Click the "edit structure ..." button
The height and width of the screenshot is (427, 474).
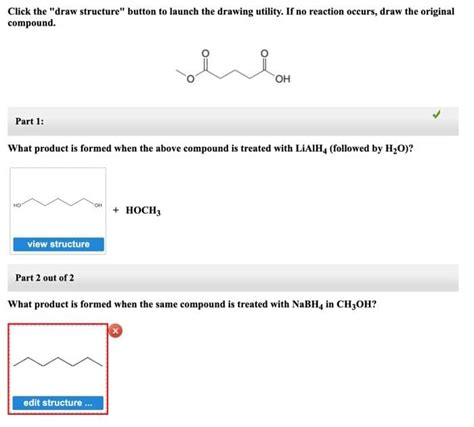(58, 403)
